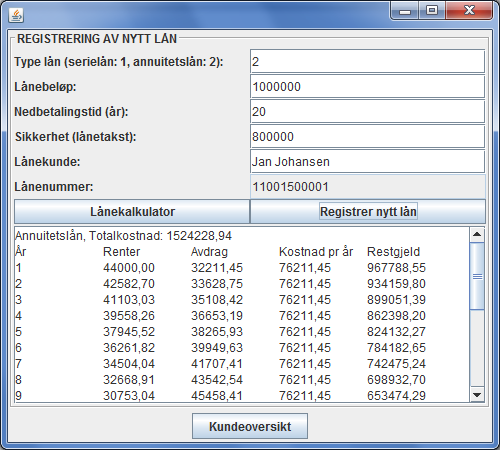Screen dimensions: 500x450
Task: Click the Sikkerhet (lånetakst) field with 800000
Action: point(368,137)
